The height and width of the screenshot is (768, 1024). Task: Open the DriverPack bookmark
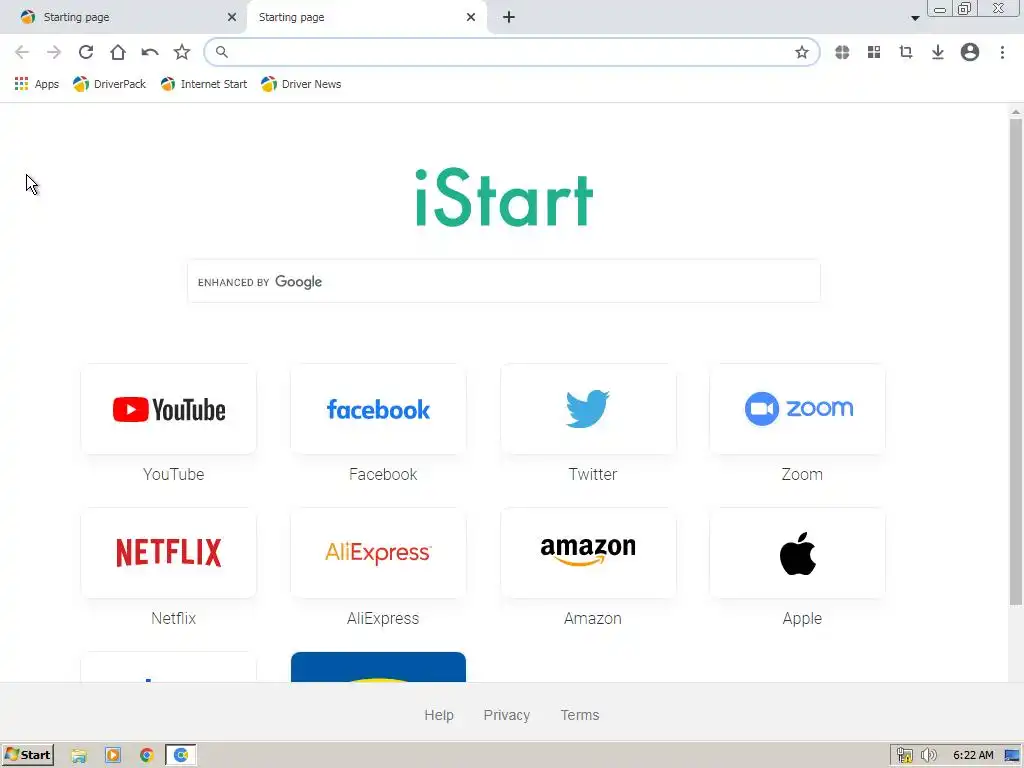pyautogui.click(x=110, y=84)
